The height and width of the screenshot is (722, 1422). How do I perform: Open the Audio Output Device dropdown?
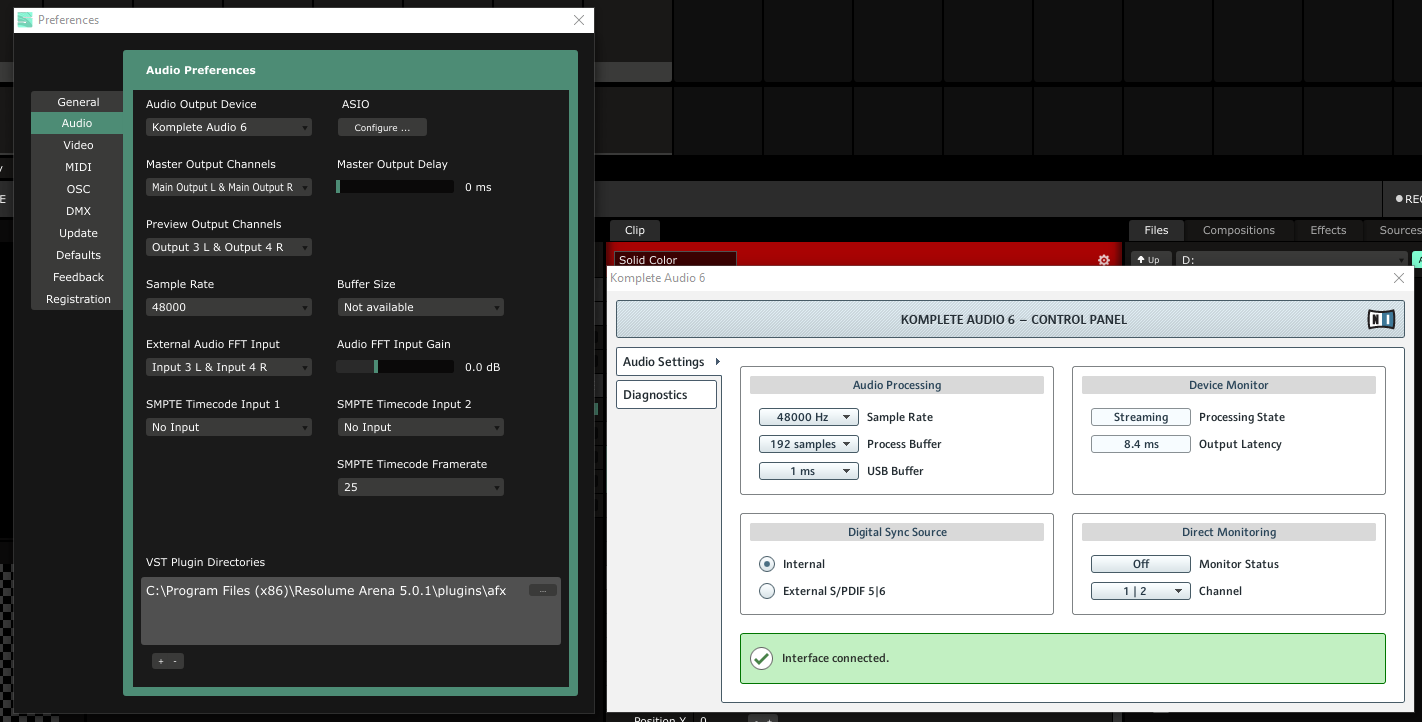[x=228, y=127]
